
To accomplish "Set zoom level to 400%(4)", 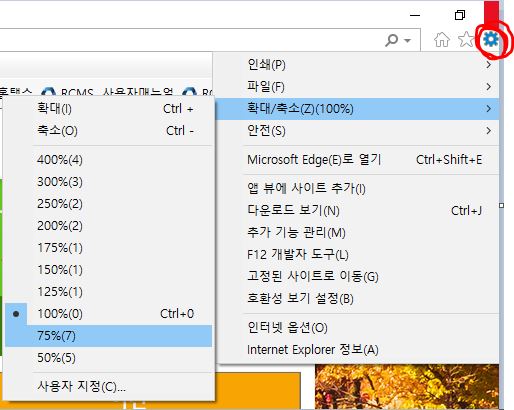I will click(x=109, y=160).
